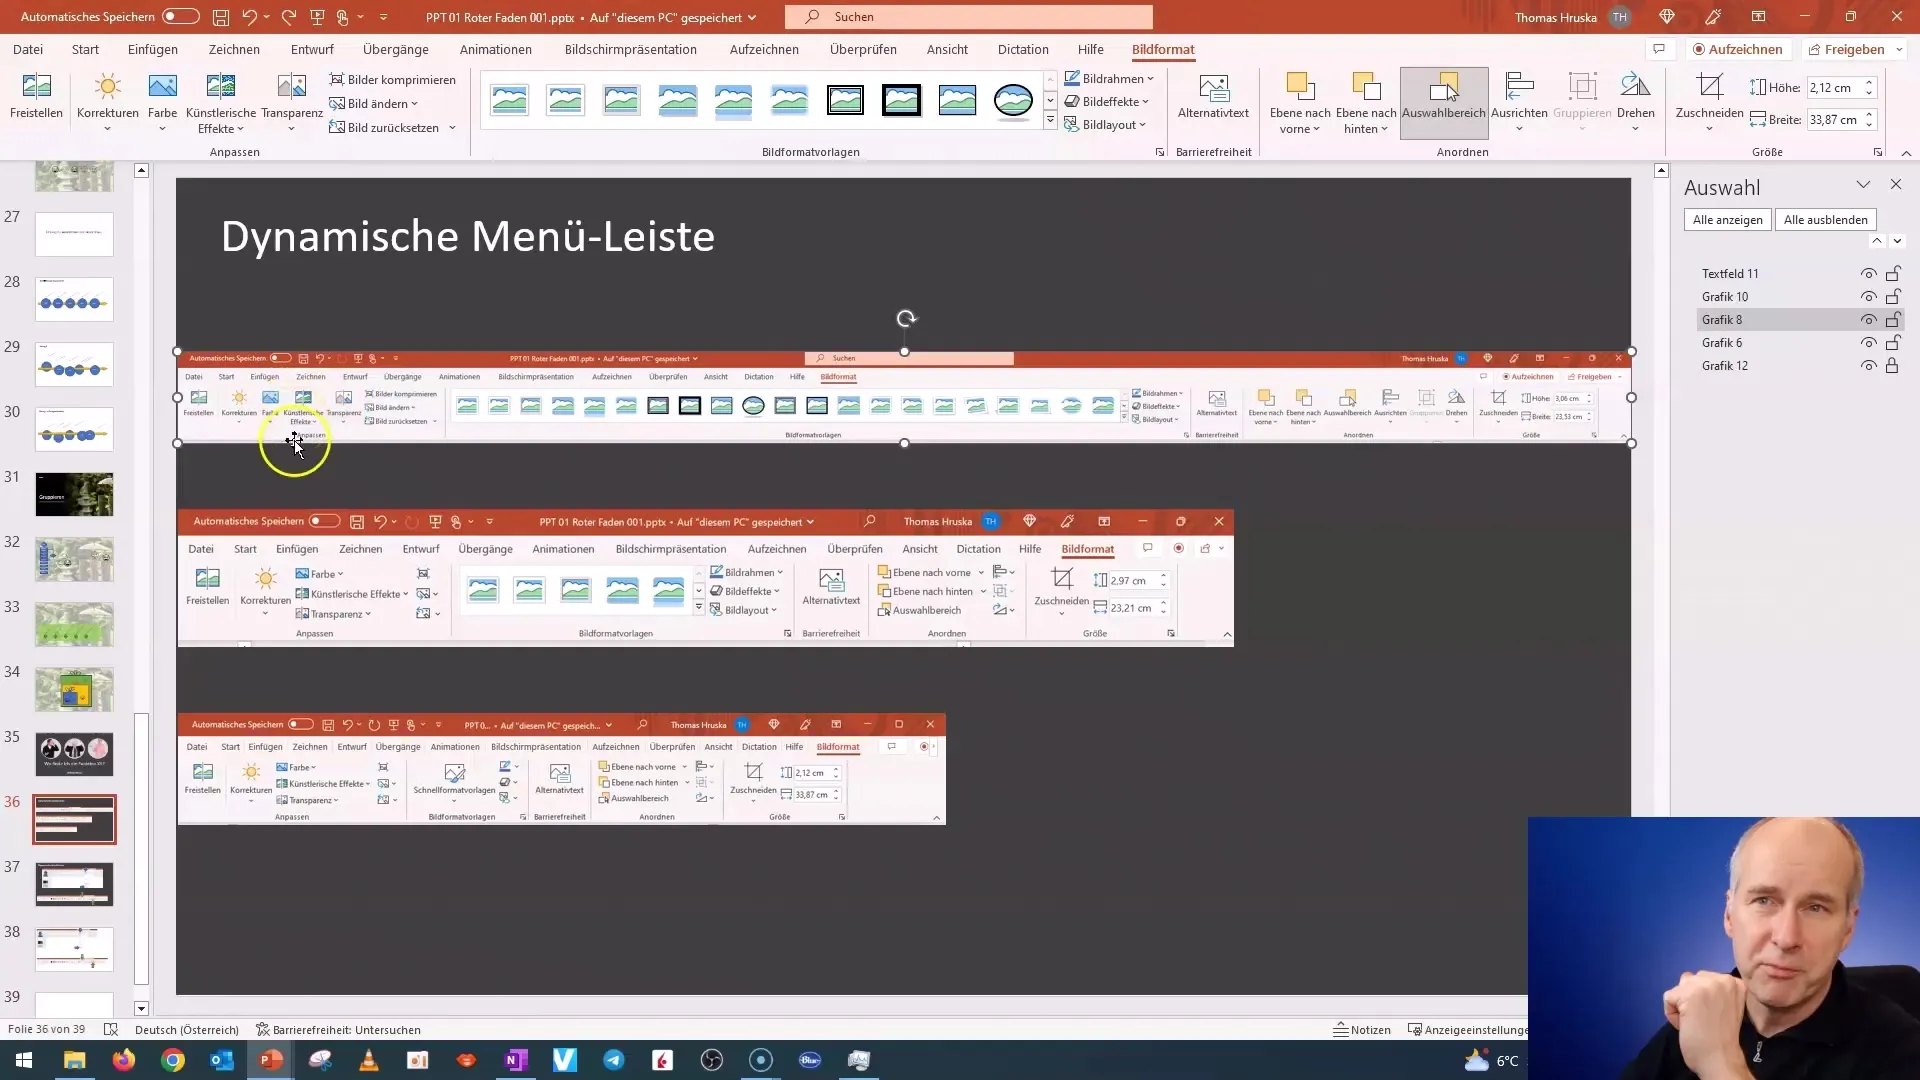Image resolution: width=1920 pixels, height=1080 pixels.
Task: Toggle visibility of Grafik 8 layer
Action: (x=1869, y=319)
